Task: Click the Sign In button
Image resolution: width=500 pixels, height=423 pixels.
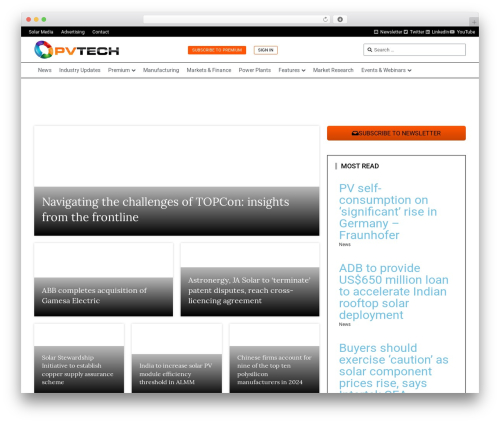Action: 266,50
